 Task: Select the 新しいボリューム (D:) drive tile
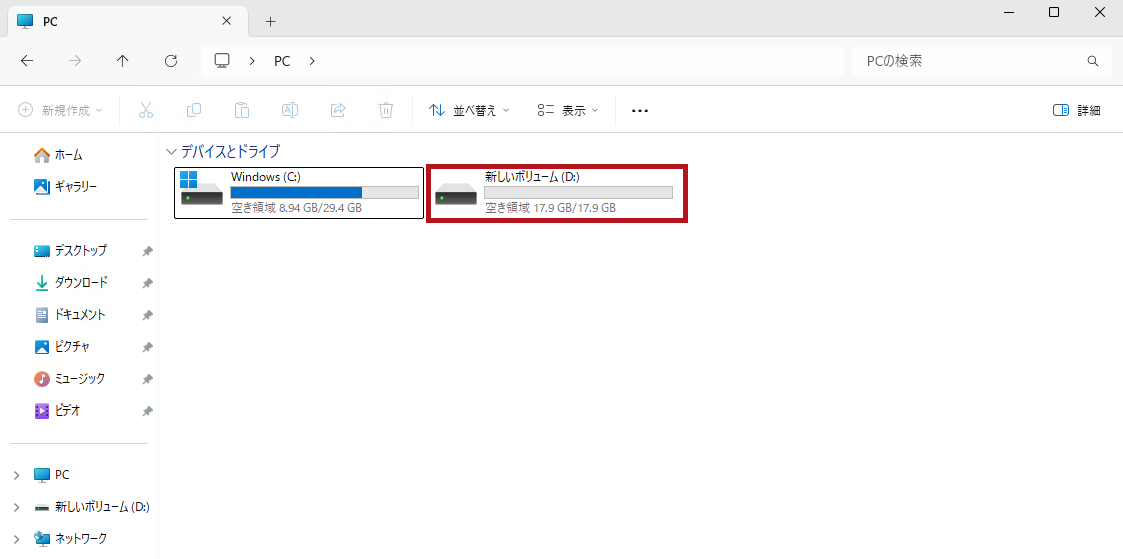557,193
